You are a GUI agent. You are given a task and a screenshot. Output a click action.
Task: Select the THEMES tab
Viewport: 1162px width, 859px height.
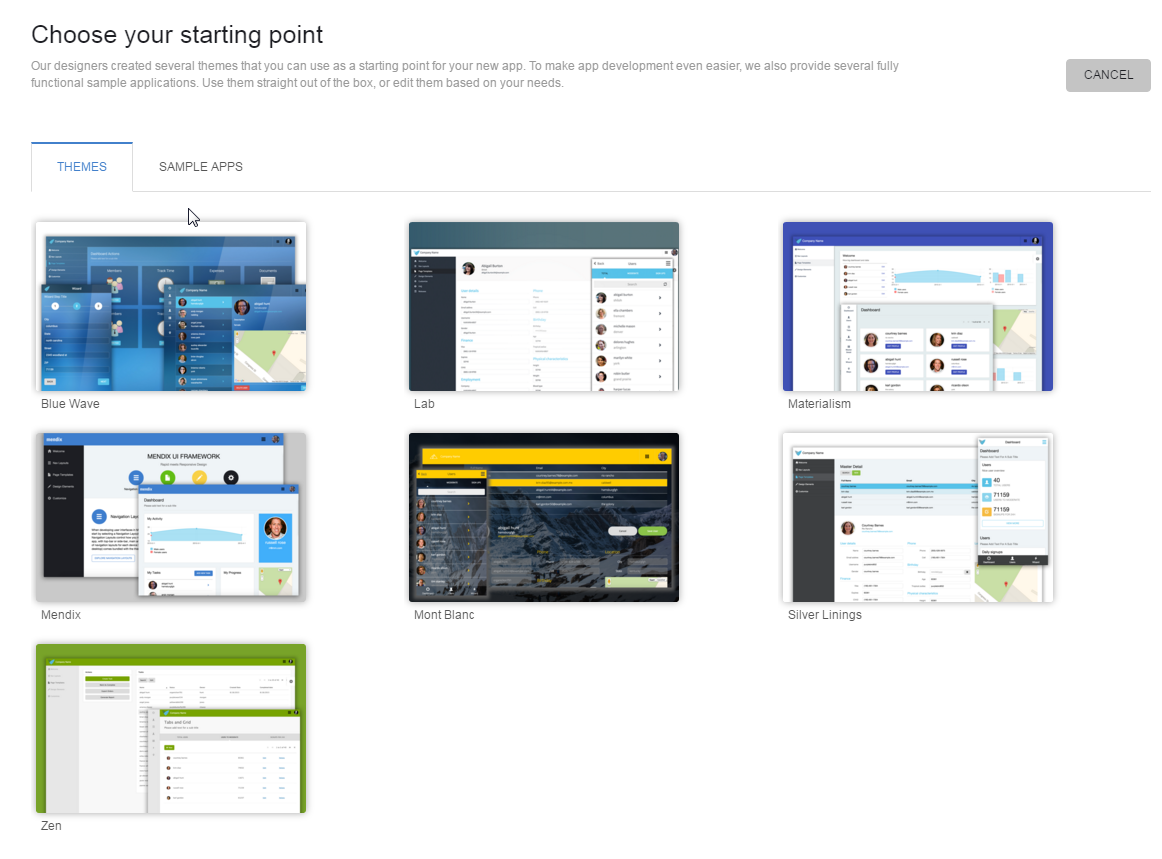[x=81, y=166]
